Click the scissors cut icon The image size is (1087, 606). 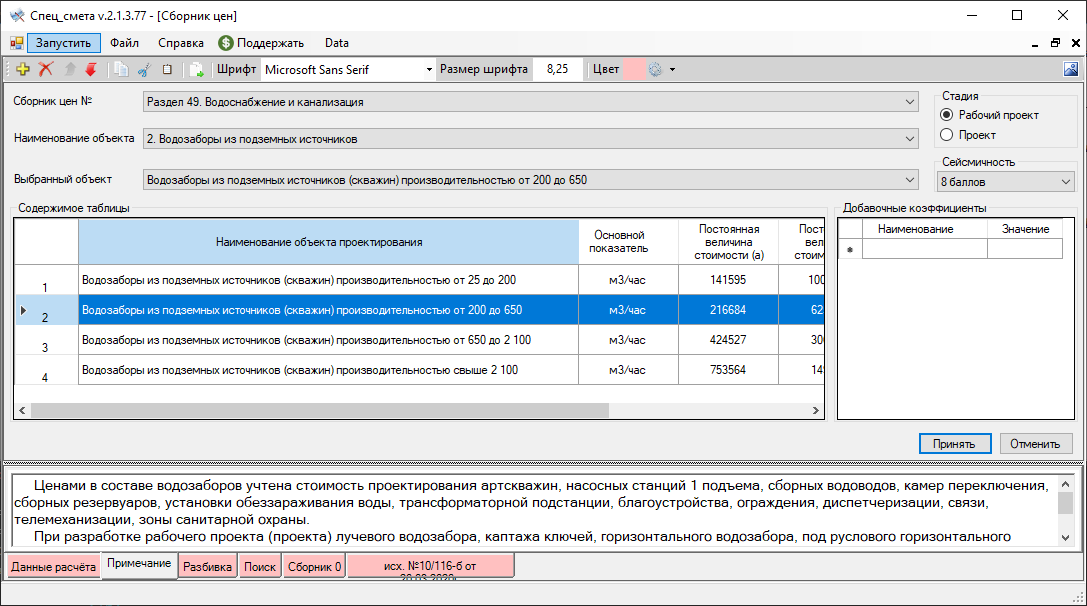[144, 69]
